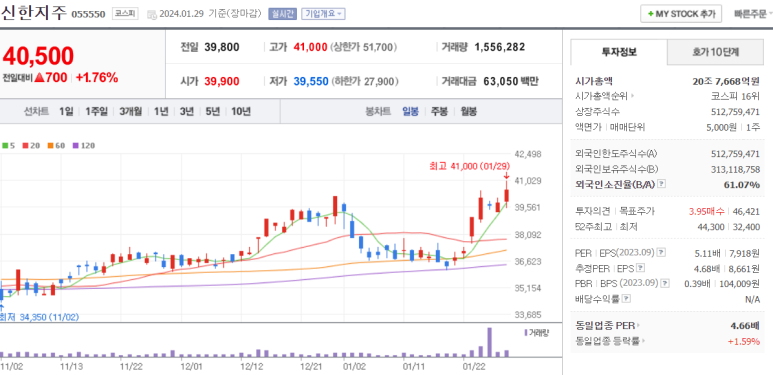Select the 월봉 candlestick chart
Image resolution: width=773 pixels, height=375 pixels.
coord(468,111)
